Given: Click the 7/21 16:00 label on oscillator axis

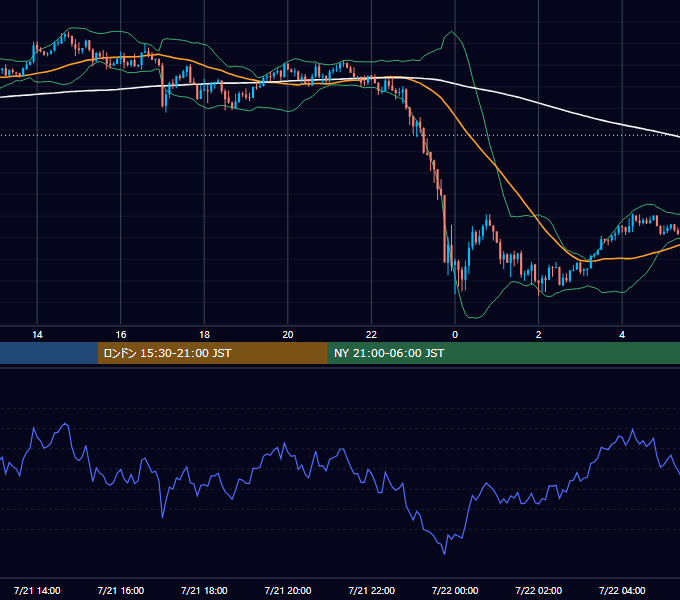Looking at the screenshot, I should [121, 590].
